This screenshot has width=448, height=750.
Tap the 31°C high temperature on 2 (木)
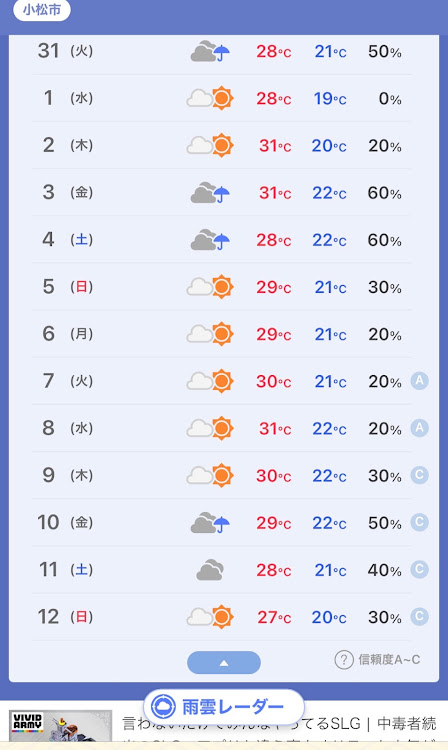pos(275,145)
